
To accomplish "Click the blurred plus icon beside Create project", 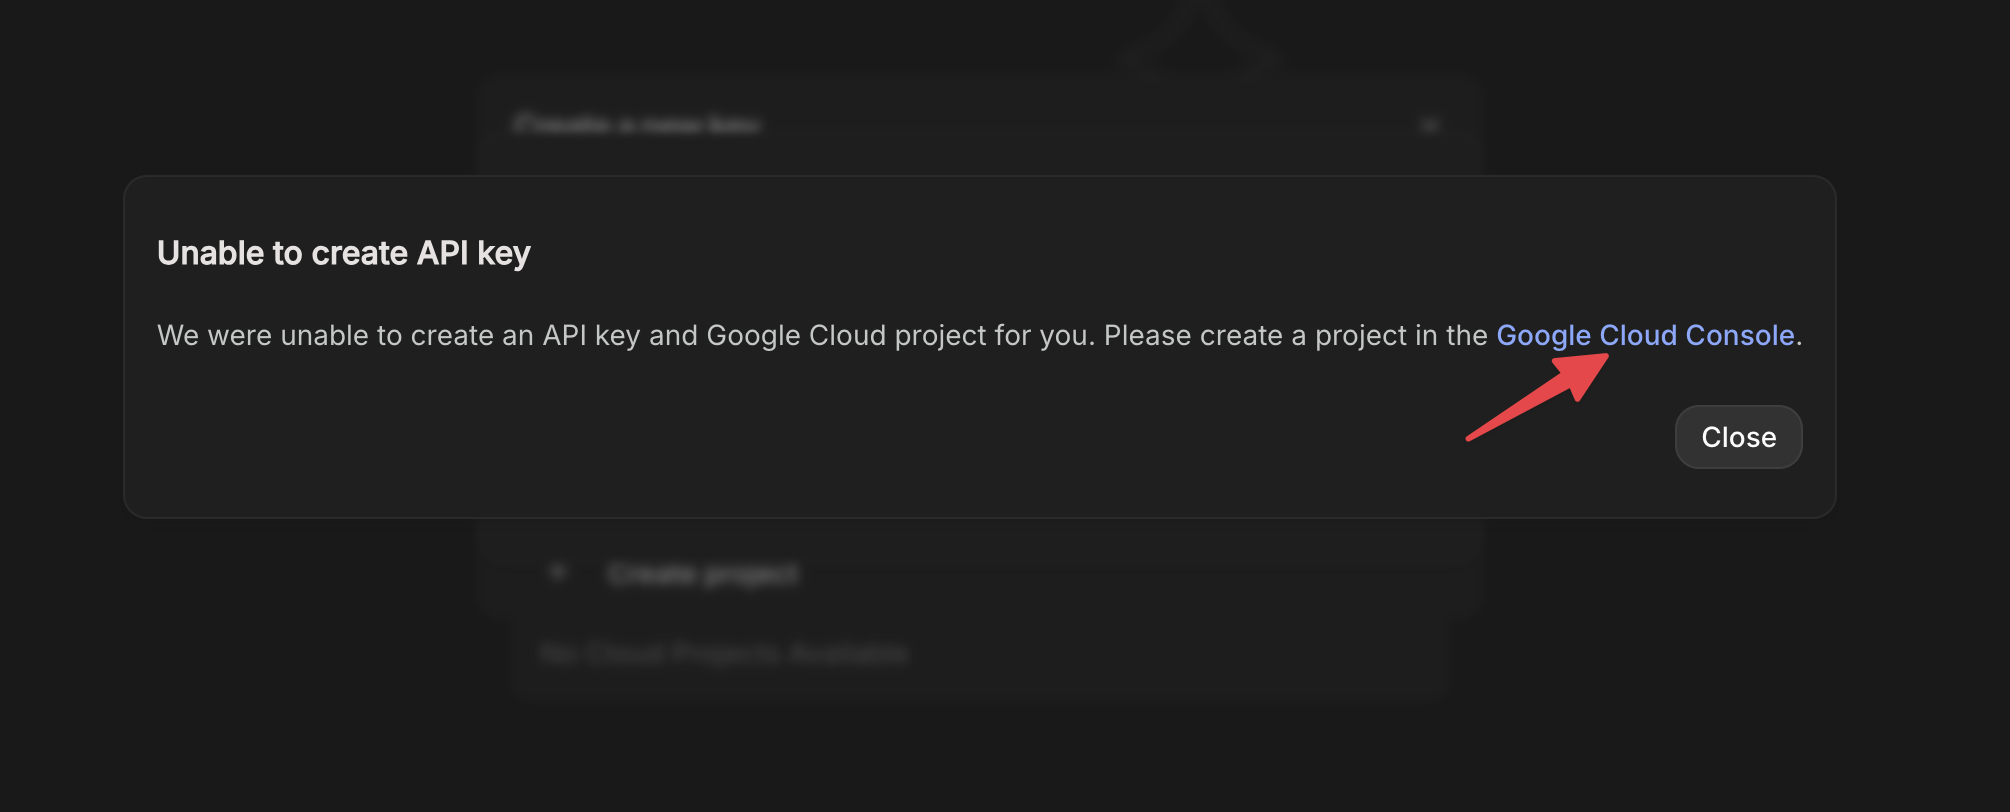I will point(558,573).
